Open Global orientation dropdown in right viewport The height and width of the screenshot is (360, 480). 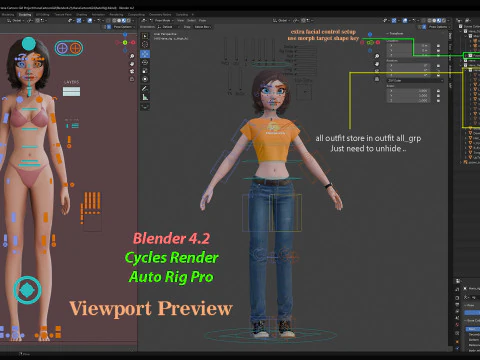point(281,20)
